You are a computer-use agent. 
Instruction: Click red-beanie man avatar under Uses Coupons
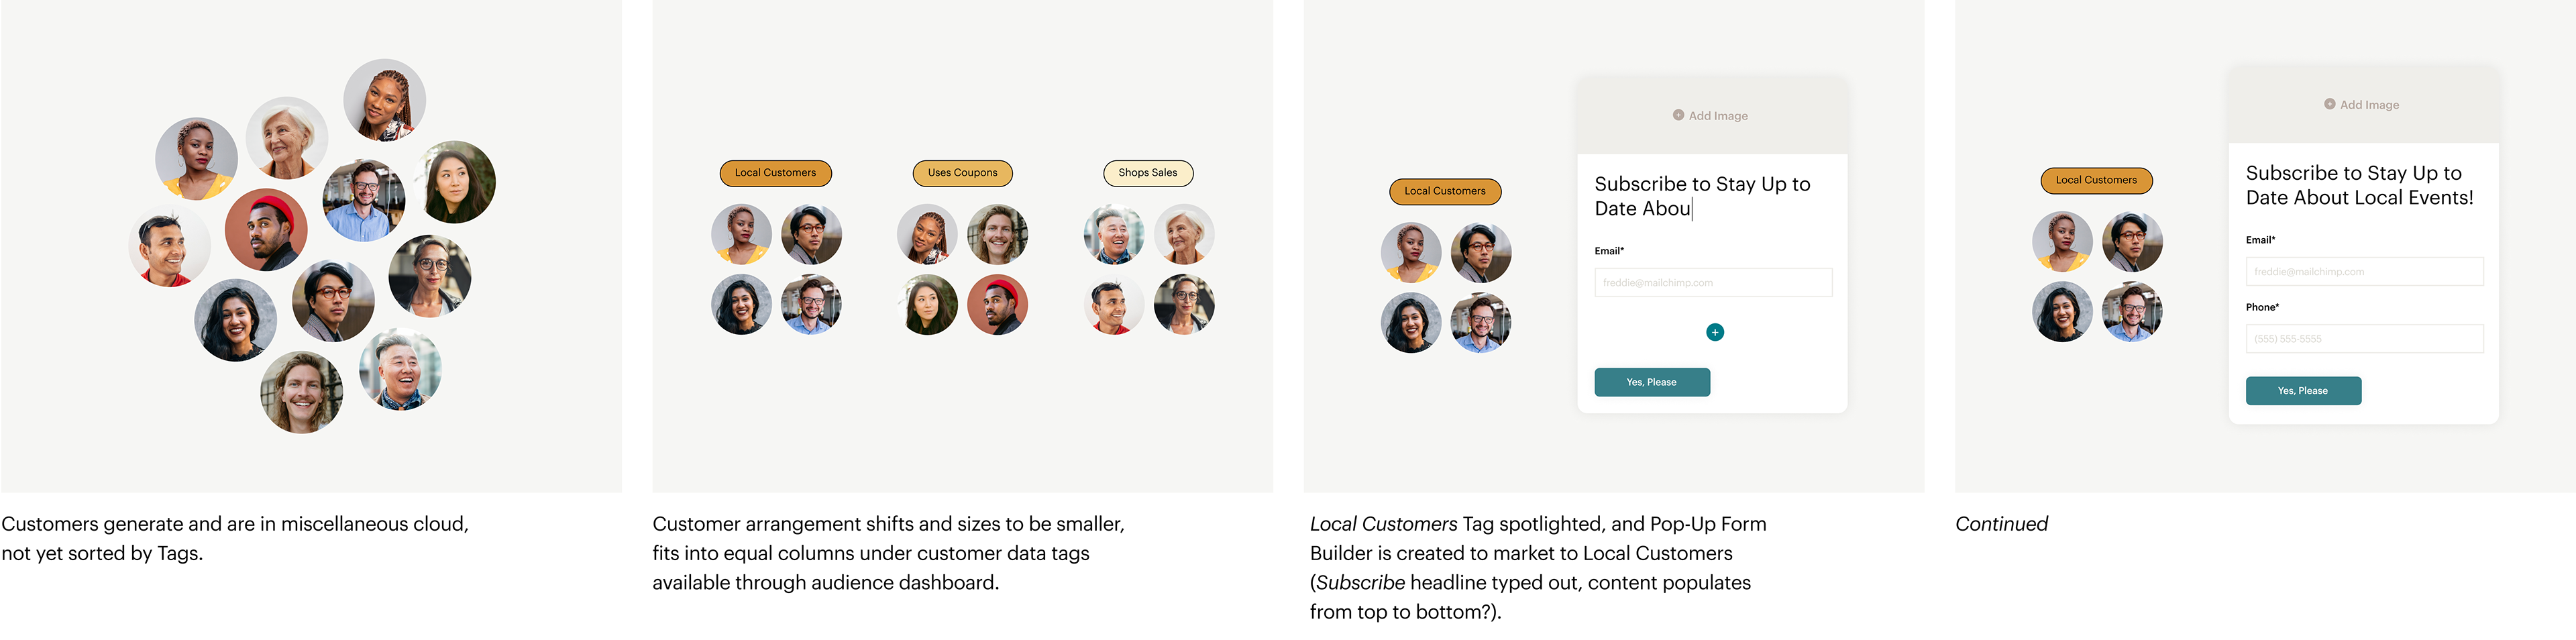(x=997, y=305)
